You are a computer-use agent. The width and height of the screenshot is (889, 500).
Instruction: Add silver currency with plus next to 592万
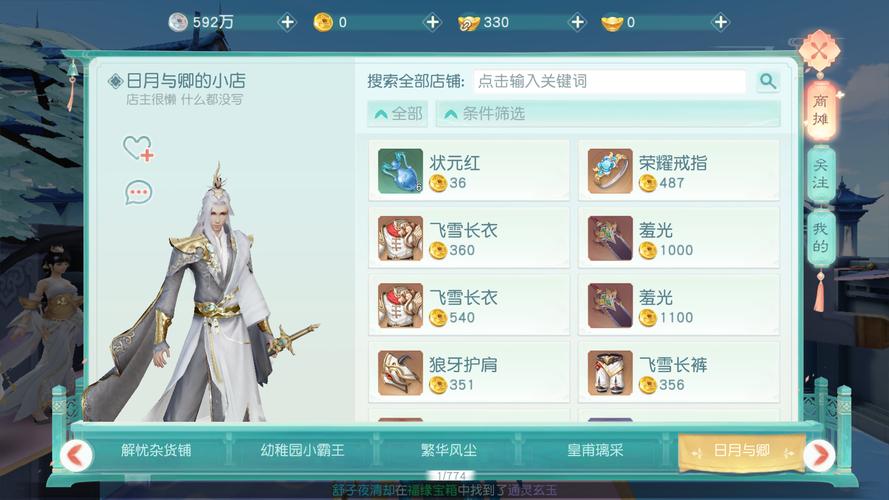click(x=287, y=22)
